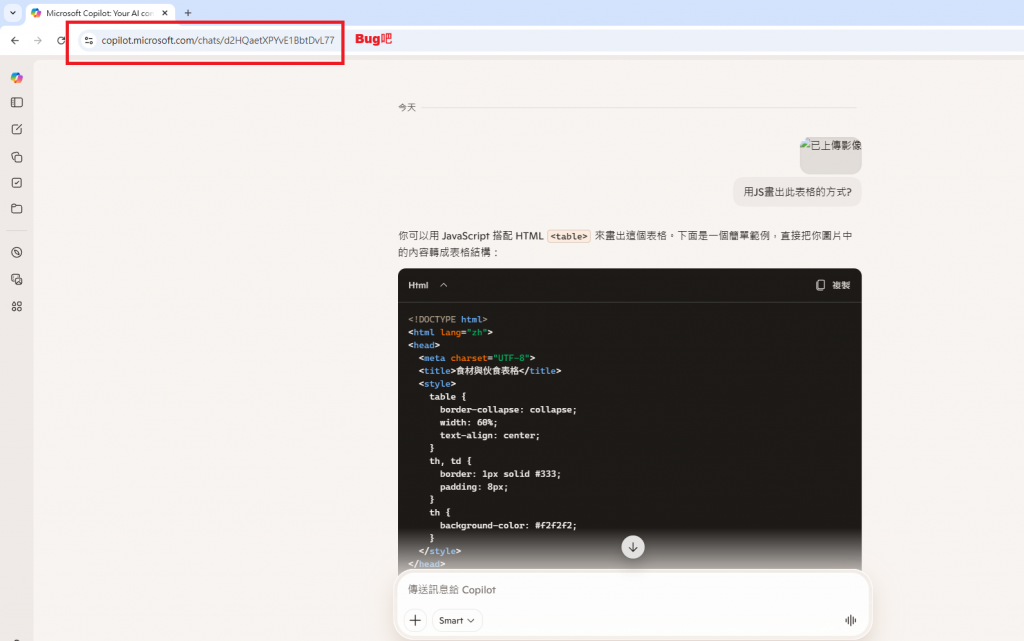The image size is (1024, 641).
Task: Click the user message 用JS畫出此表格的方式?
Action: point(797,192)
